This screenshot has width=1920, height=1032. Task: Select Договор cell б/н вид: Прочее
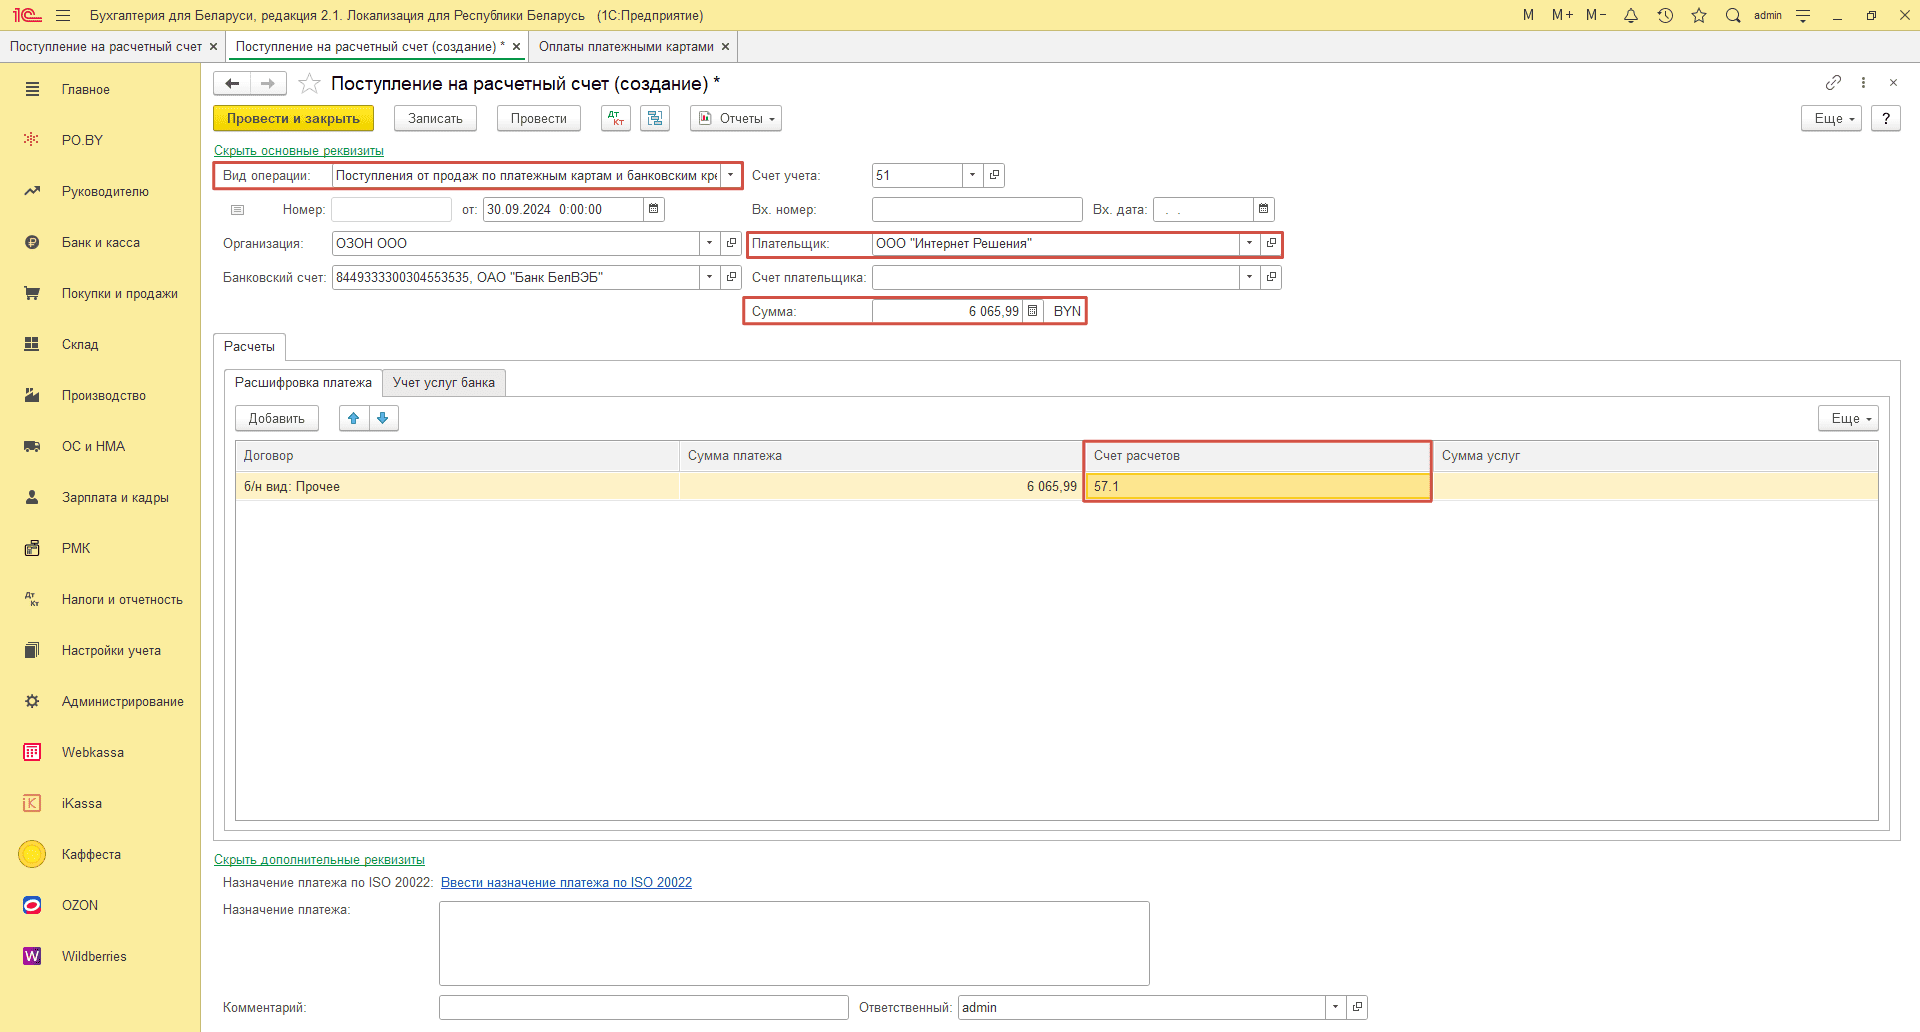click(458, 486)
